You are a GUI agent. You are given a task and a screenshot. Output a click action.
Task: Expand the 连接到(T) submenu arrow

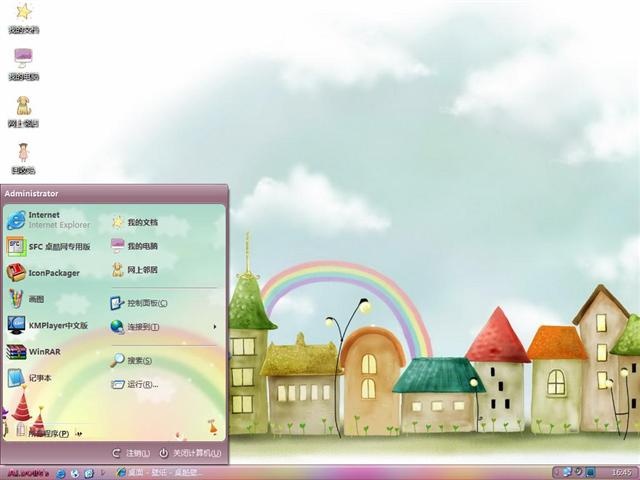[x=214, y=327]
